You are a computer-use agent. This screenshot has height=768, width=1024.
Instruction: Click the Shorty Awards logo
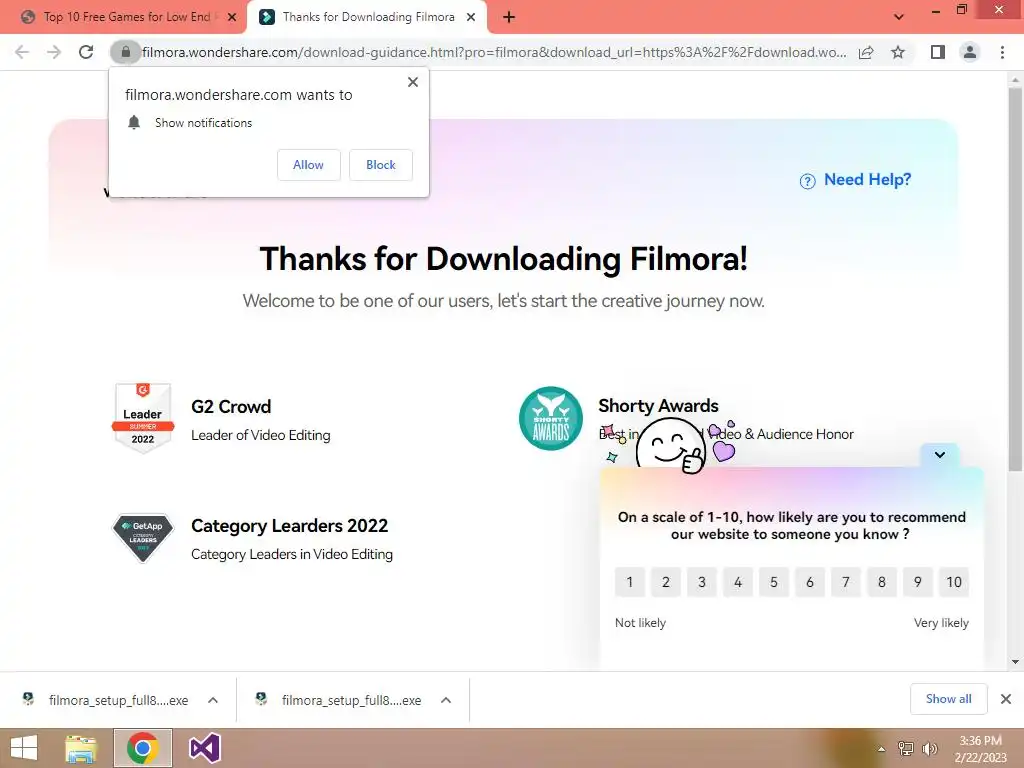pyautogui.click(x=551, y=419)
